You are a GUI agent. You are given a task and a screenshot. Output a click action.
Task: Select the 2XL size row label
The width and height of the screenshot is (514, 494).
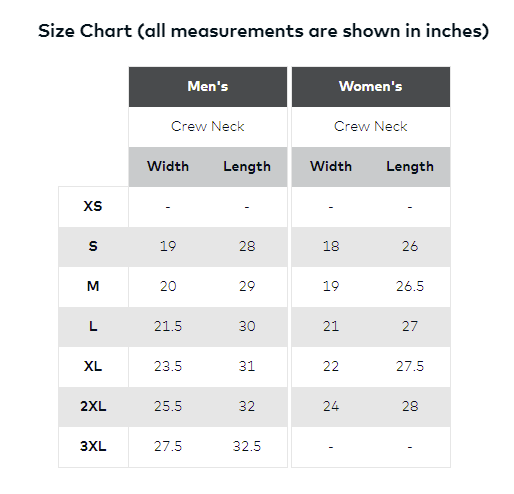(x=93, y=406)
